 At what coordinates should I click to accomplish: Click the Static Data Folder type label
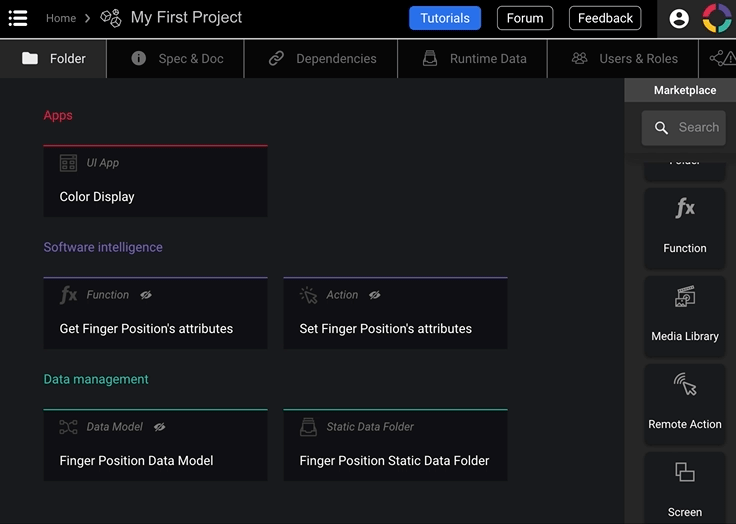(370, 427)
